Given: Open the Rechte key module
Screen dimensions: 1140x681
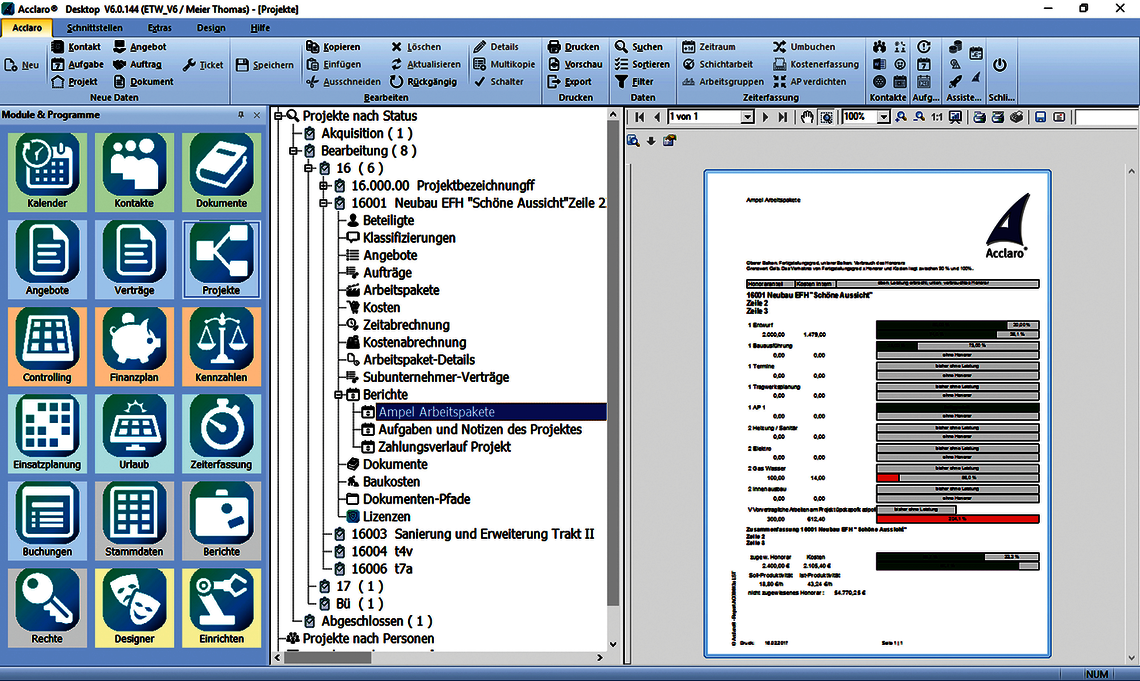Looking at the screenshot, I should click(x=47, y=608).
